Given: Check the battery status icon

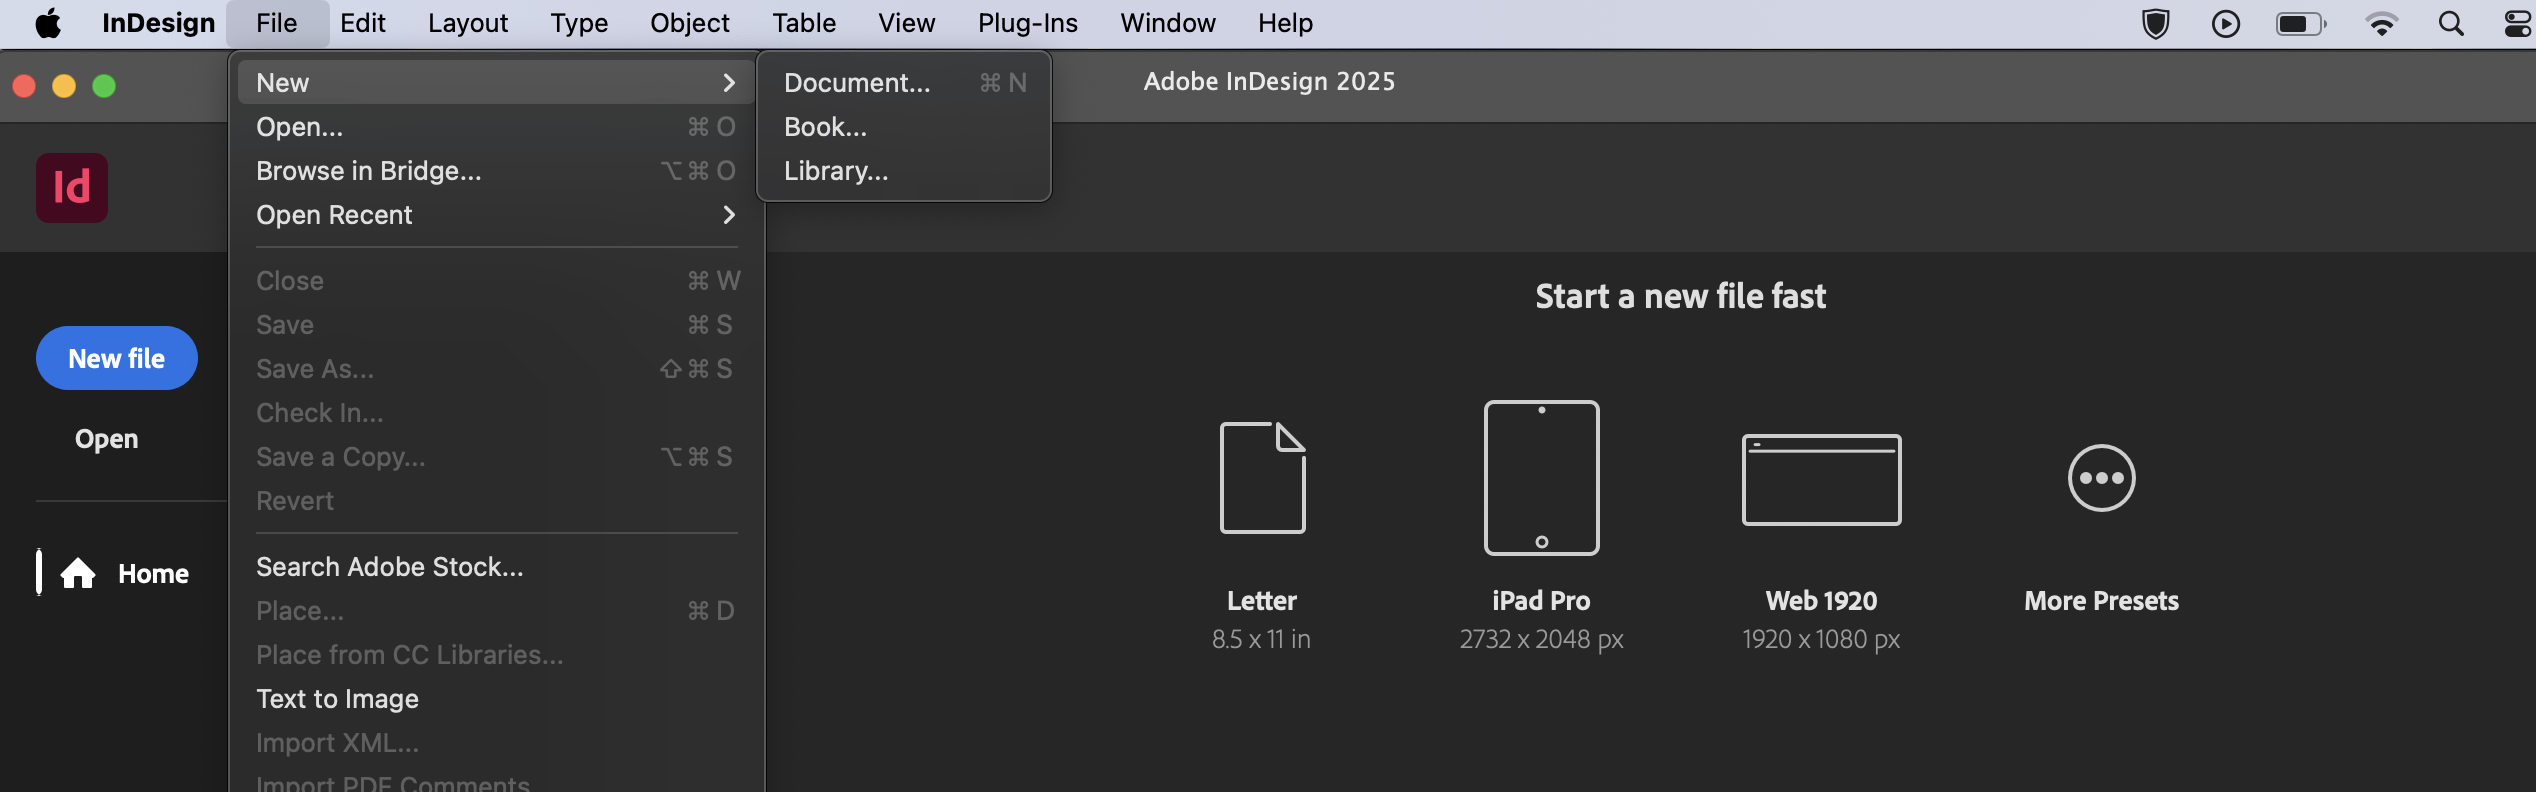Looking at the screenshot, I should tap(2301, 23).
